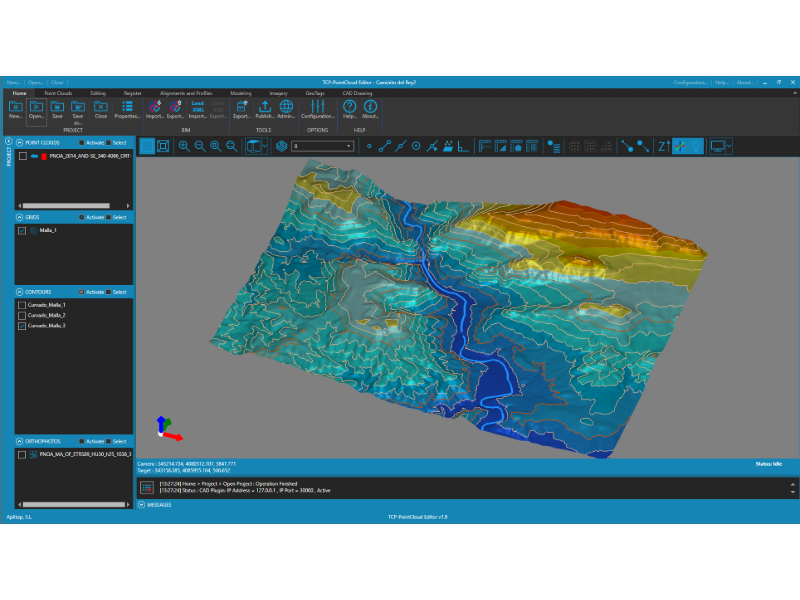This screenshot has width=800, height=600.
Task: Collapse the Point Clouds panel section
Action: 19,143
